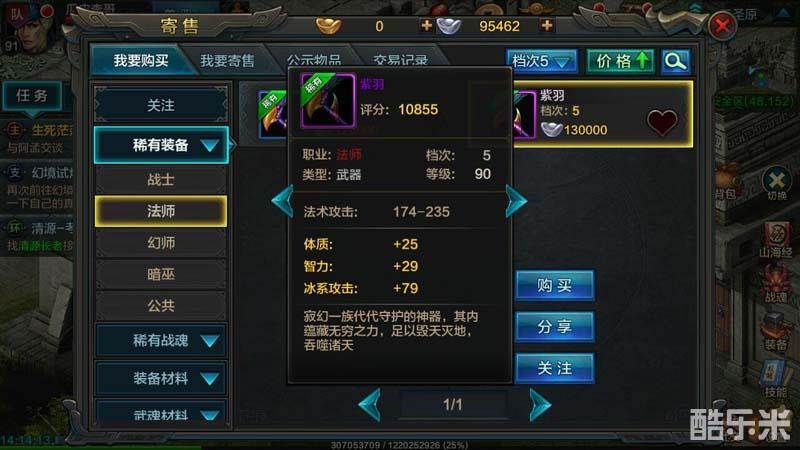Open the 山海经 side icon
Image resolution: width=800 pixels, height=450 pixels.
(x=776, y=240)
